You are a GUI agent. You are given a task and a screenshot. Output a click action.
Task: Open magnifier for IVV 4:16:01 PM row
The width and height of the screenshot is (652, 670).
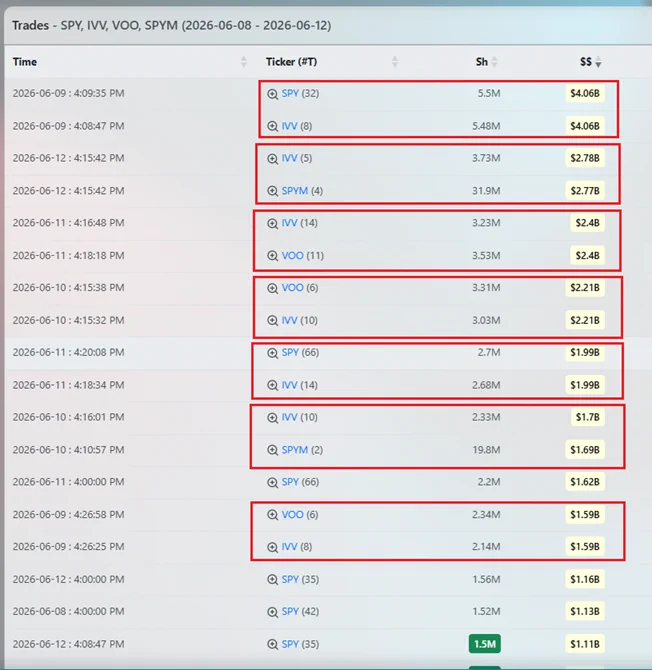[272, 417]
